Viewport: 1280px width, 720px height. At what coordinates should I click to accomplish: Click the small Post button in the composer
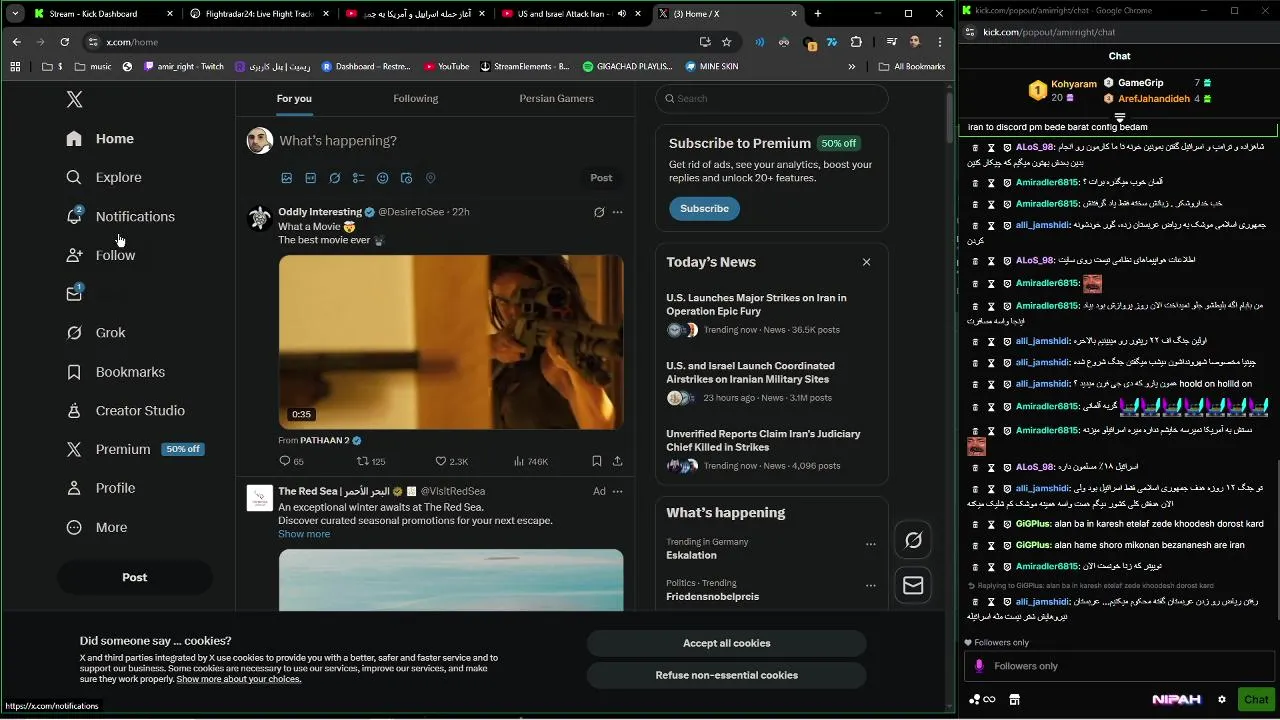(601, 178)
